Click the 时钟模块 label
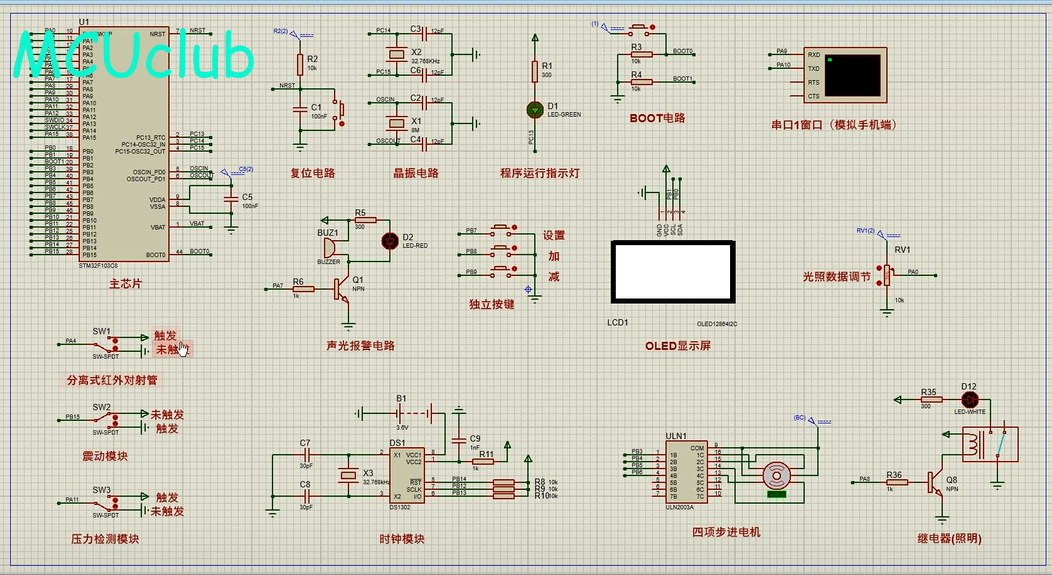The width and height of the screenshot is (1052, 575). point(402,539)
